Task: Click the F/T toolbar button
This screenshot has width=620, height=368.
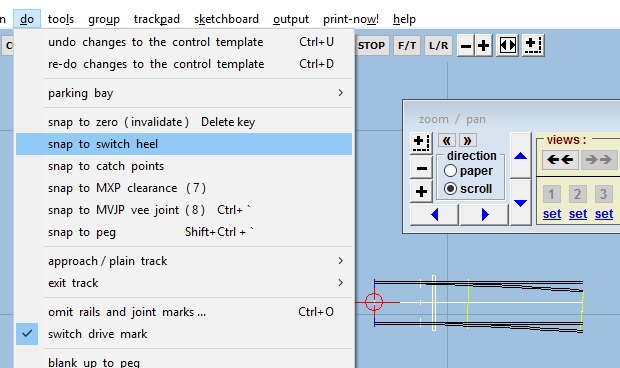Action: pyautogui.click(x=407, y=46)
